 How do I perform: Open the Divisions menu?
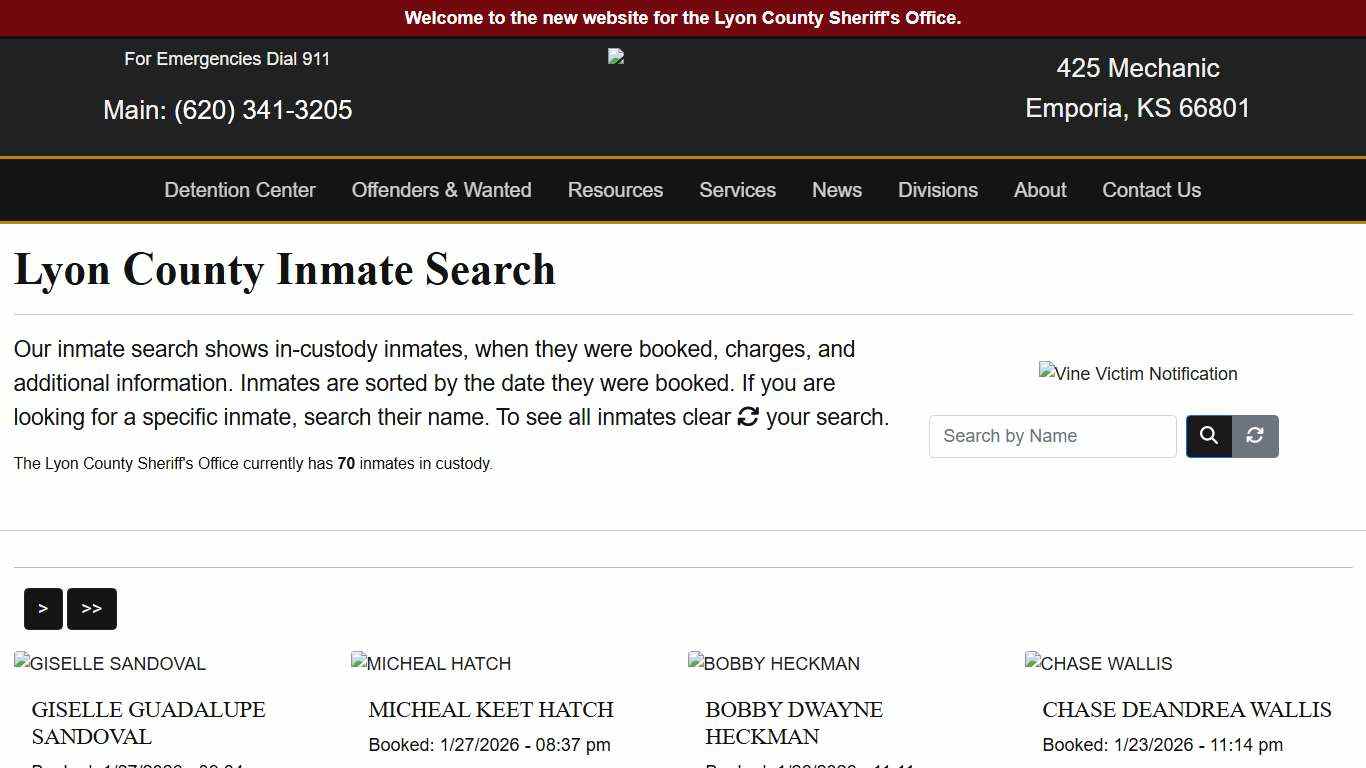tap(937, 190)
